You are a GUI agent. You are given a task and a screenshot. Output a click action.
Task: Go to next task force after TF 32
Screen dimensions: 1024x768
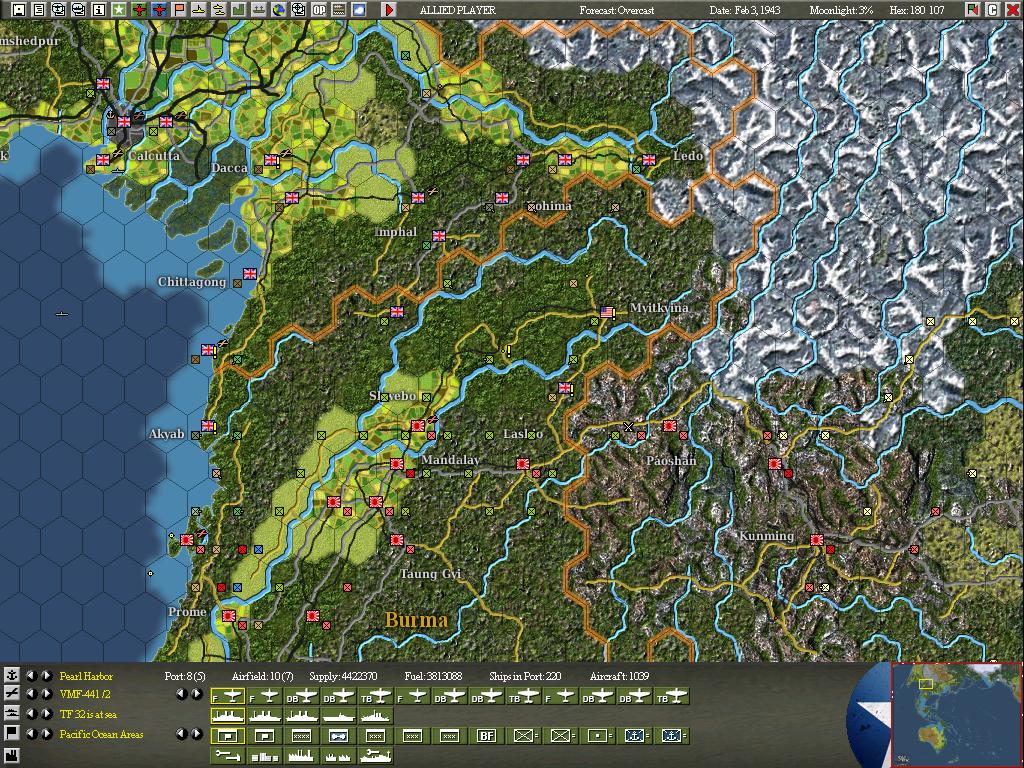(x=46, y=714)
